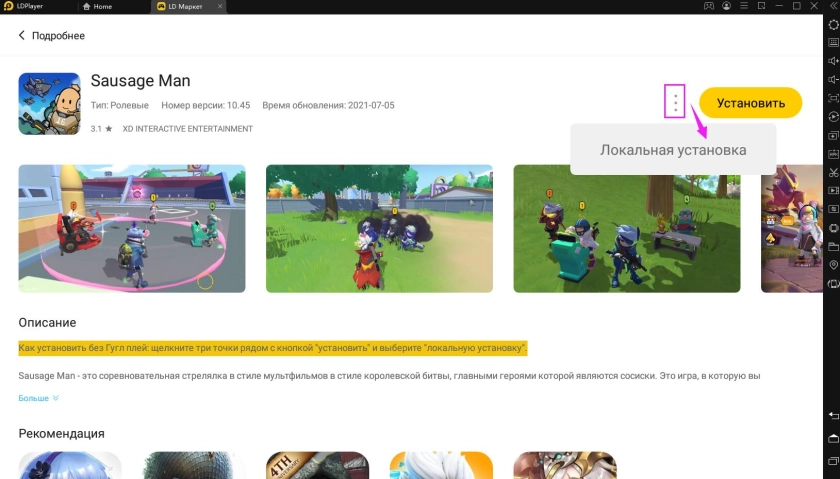
Task: Click Время обновления: 2021-07-05 text
Action: click(328, 106)
